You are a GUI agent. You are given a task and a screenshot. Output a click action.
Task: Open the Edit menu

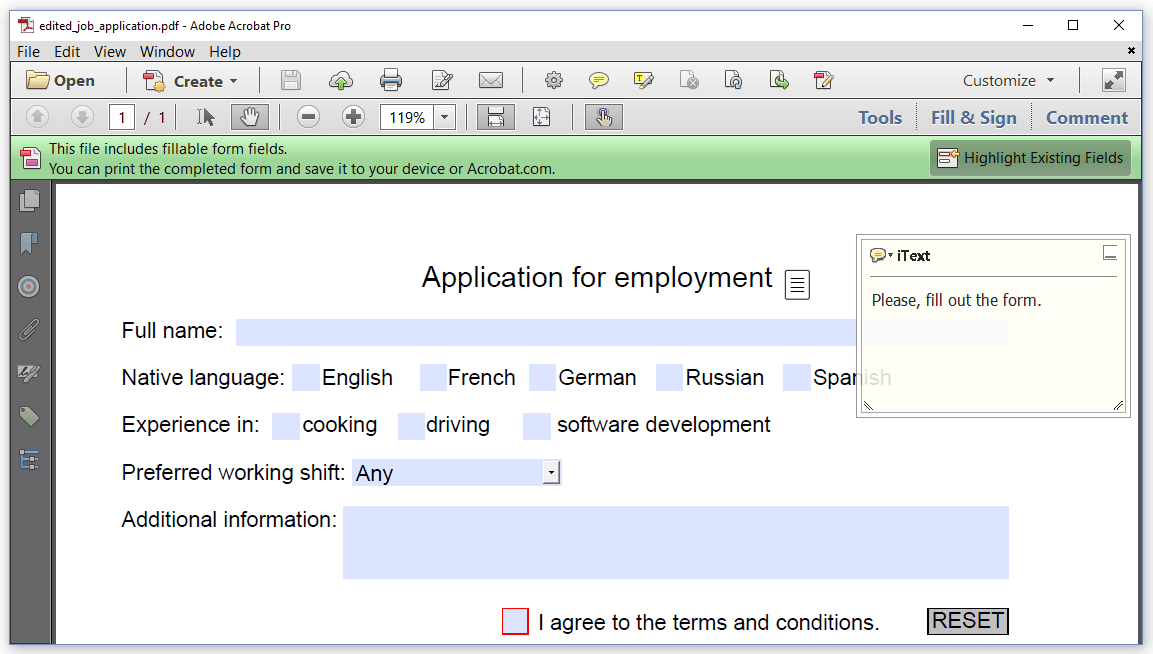pos(67,52)
